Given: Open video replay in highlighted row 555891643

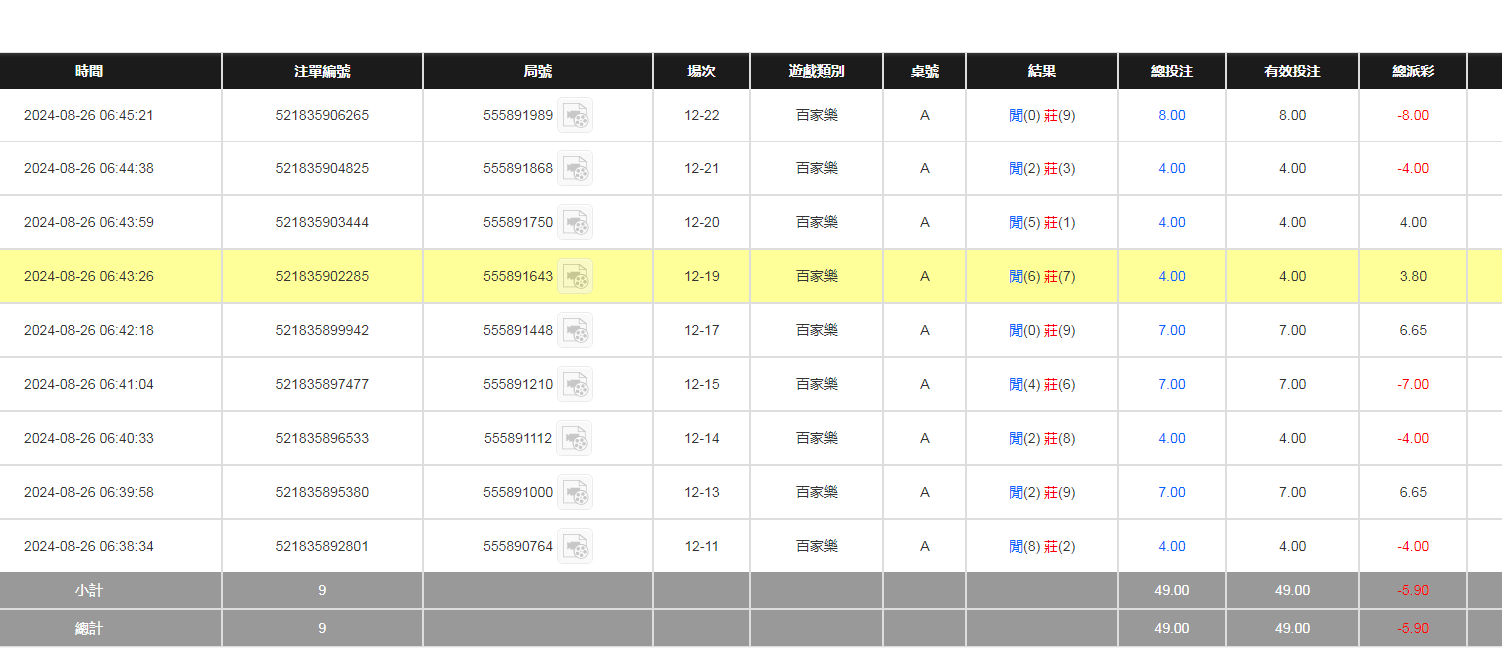Looking at the screenshot, I should [x=575, y=277].
